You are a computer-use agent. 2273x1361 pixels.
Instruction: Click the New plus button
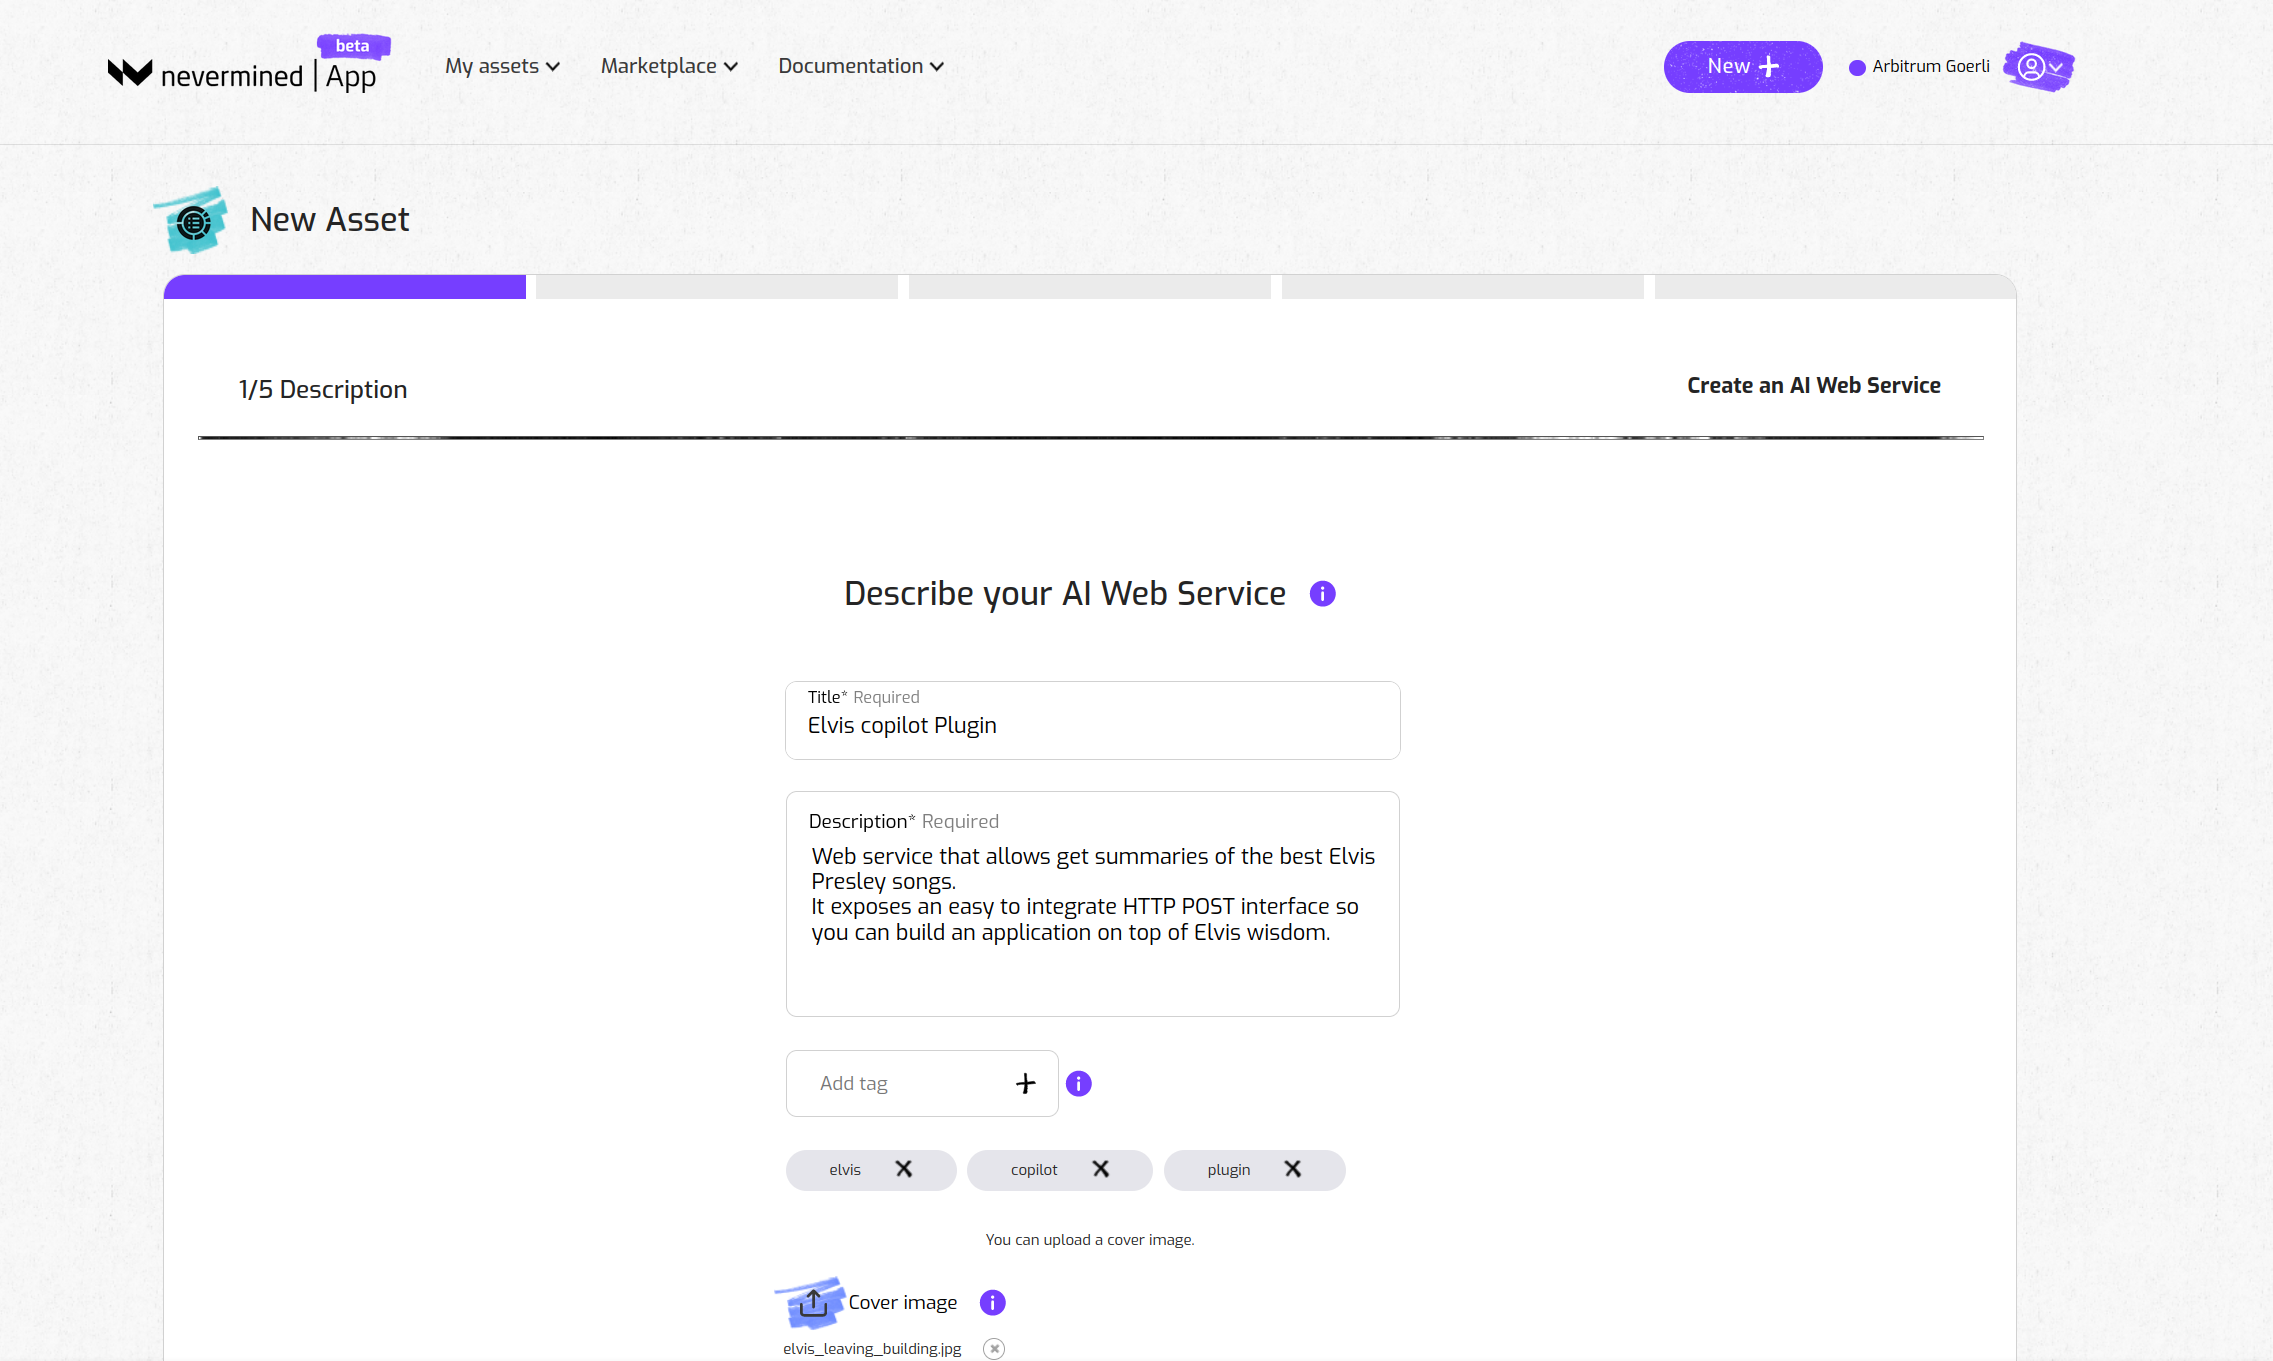(x=1742, y=66)
